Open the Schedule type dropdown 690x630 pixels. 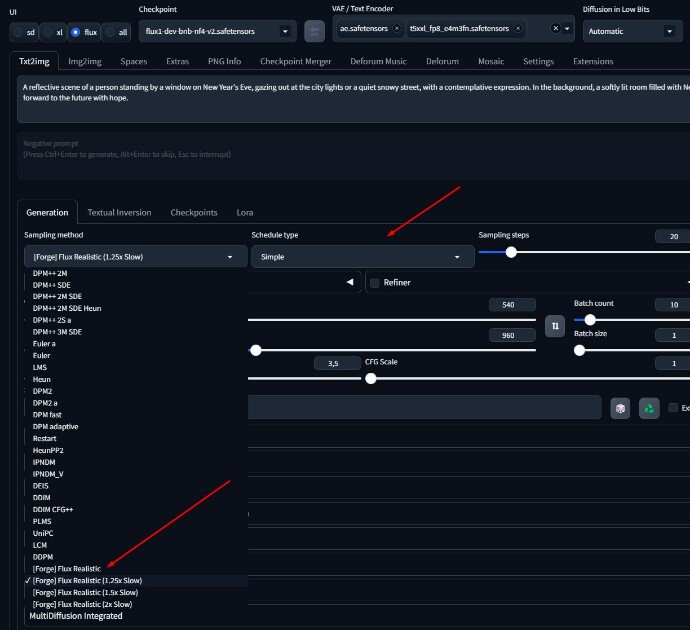click(x=363, y=256)
